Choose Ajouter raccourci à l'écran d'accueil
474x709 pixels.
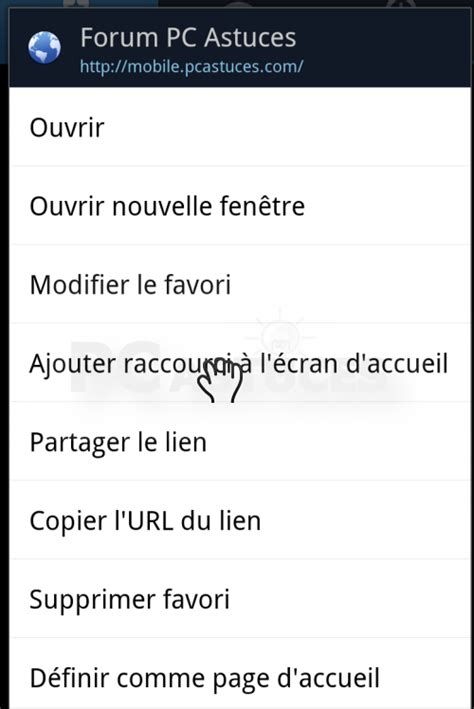pos(240,363)
